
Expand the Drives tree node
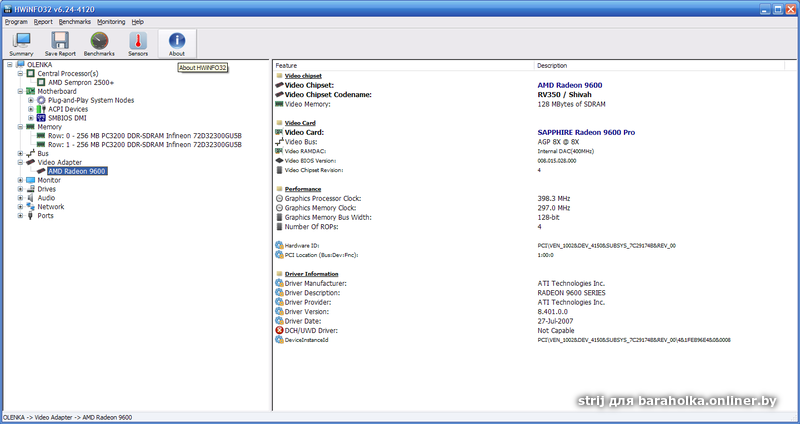(x=20, y=189)
